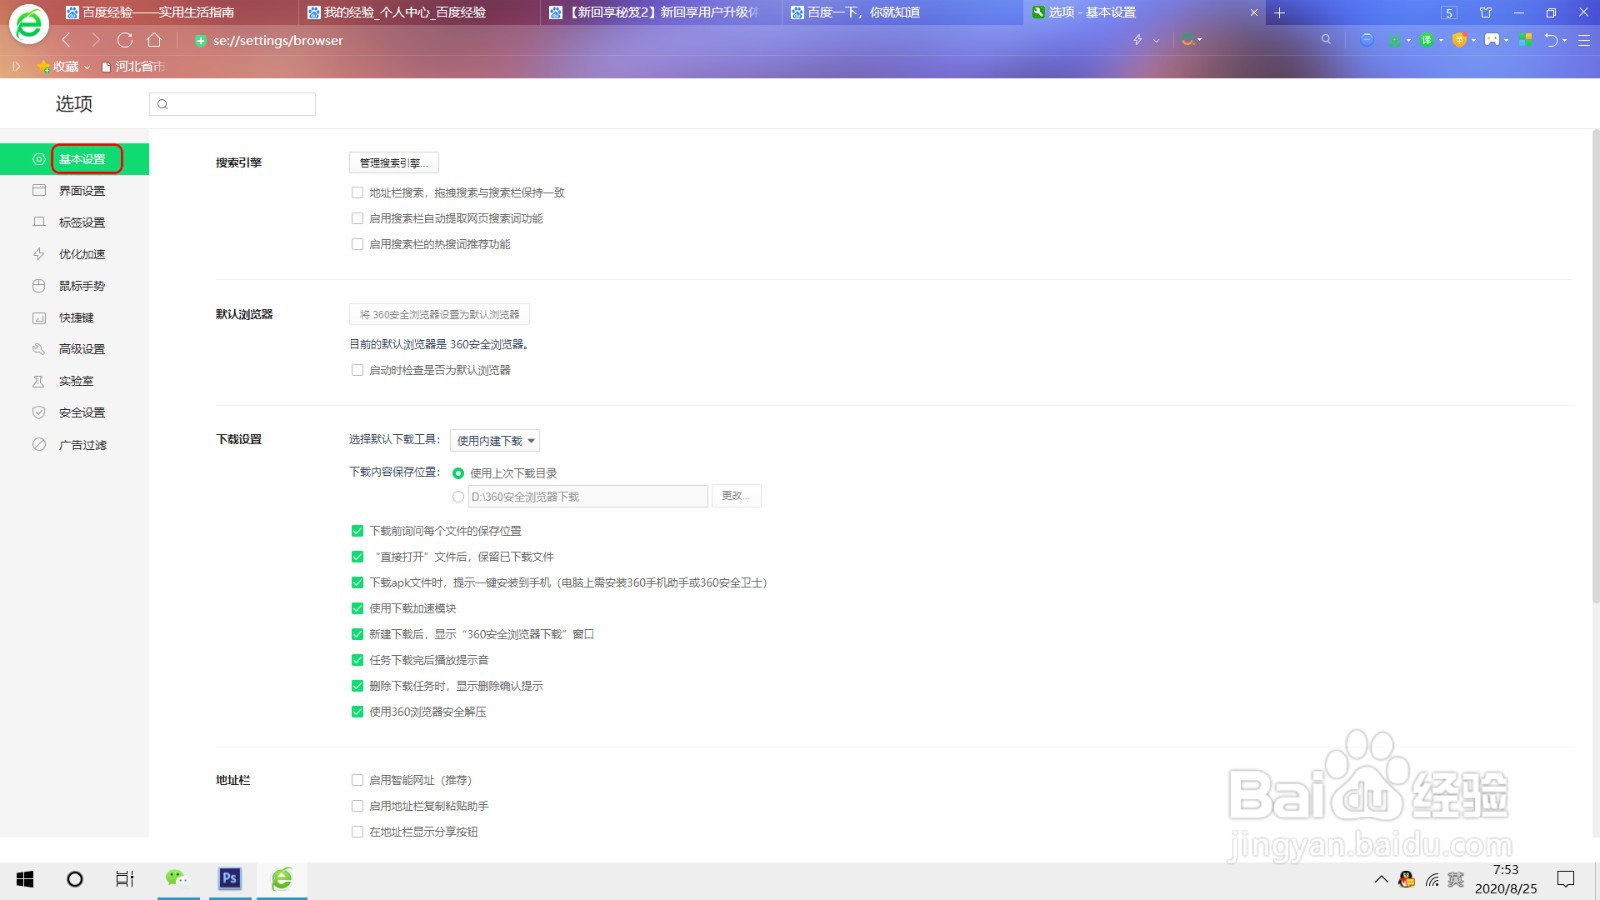This screenshot has width=1600, height=900.
Task: Expand the undo closed tab dropdown arrow
Action: click(1565, 40)
